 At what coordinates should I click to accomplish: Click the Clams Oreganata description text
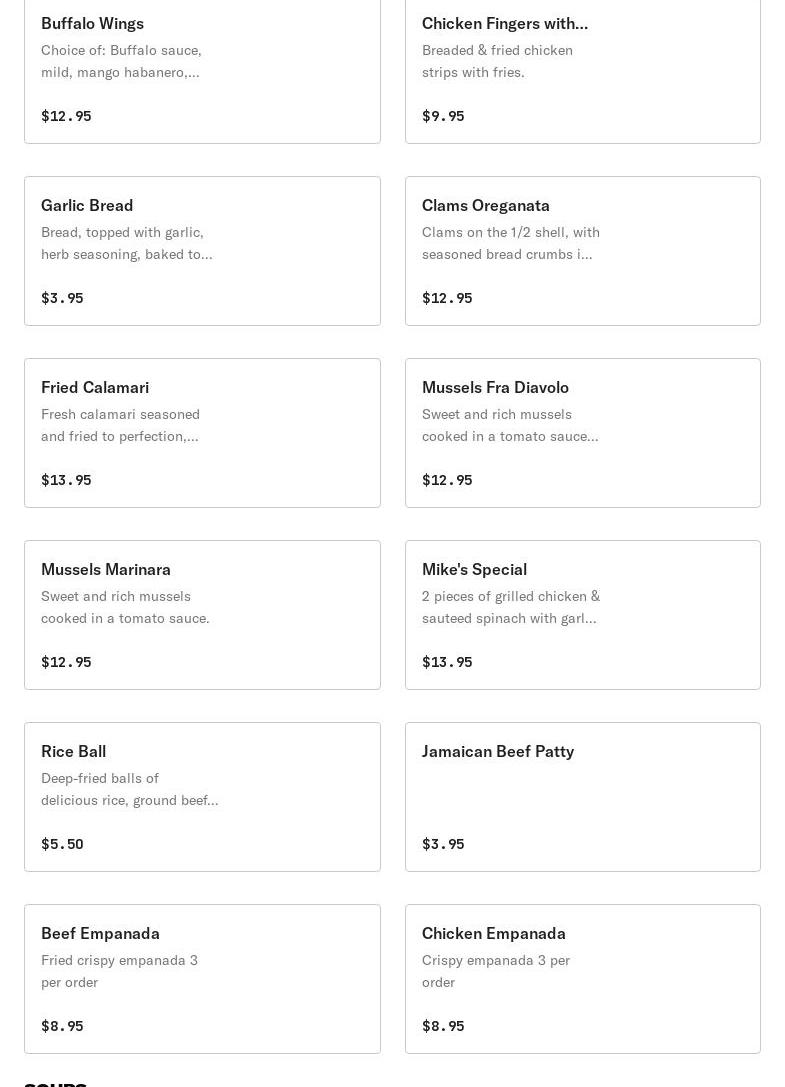tap(510, 243)
